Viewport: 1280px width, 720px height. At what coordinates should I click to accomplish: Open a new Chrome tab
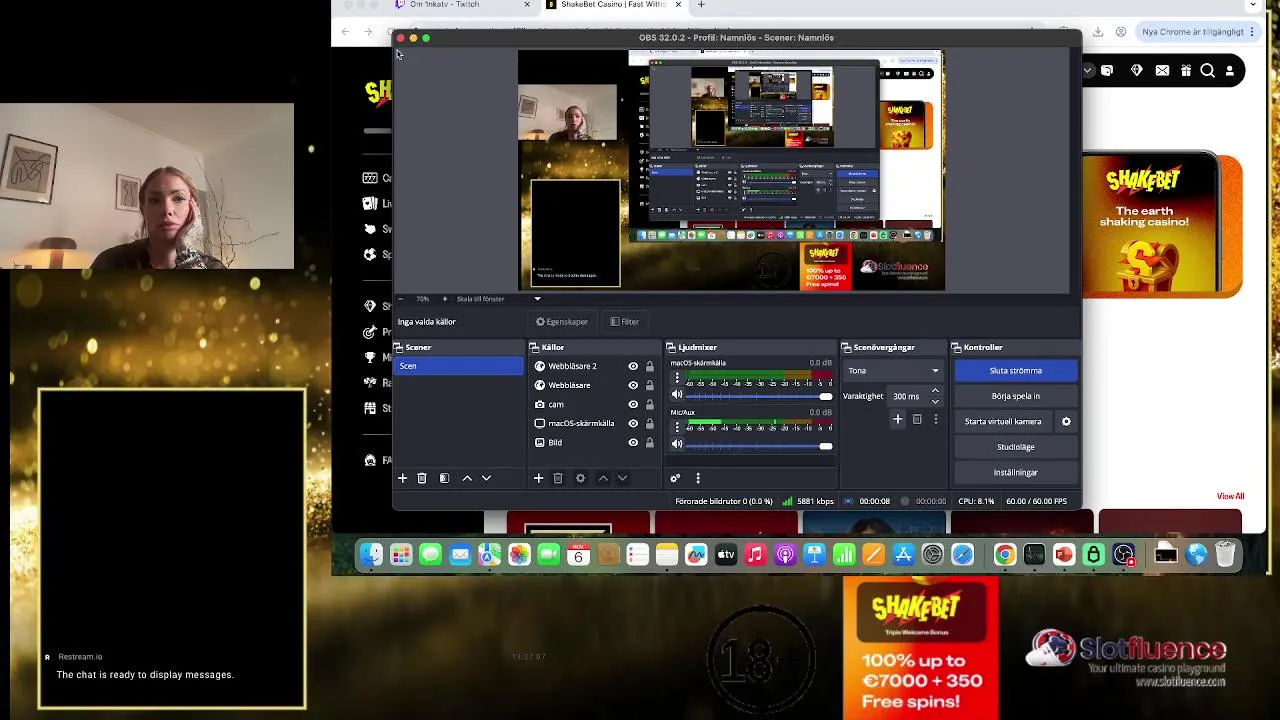pyautogui.click(x=701, y=5)
